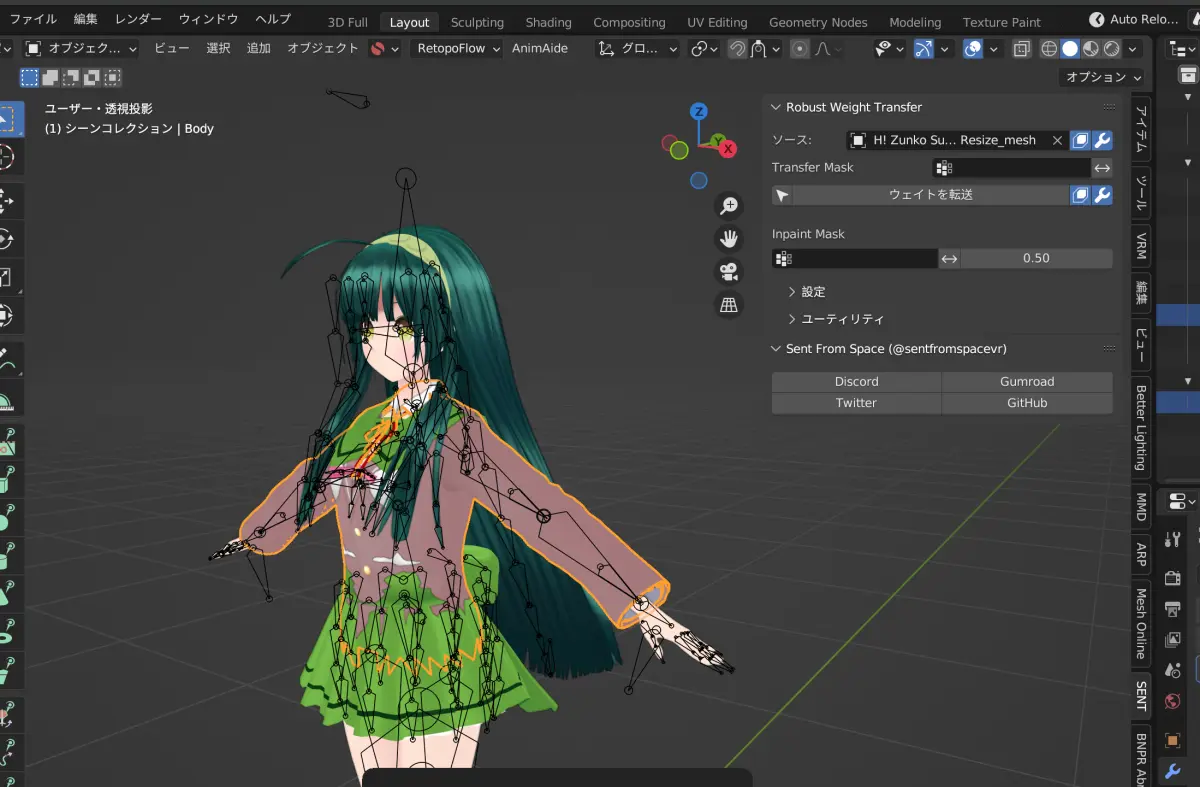Switch to UV Editing workspace tab
Image resolution: width=1200 pixels, height=787 pixels.
click(717, 22)
